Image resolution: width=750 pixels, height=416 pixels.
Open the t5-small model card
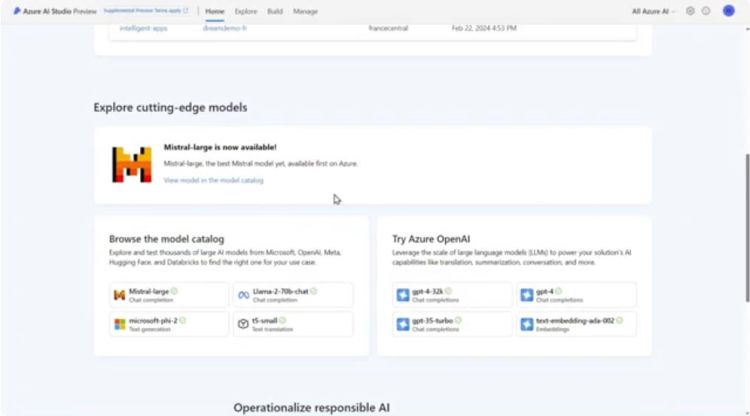coord(293,324)
